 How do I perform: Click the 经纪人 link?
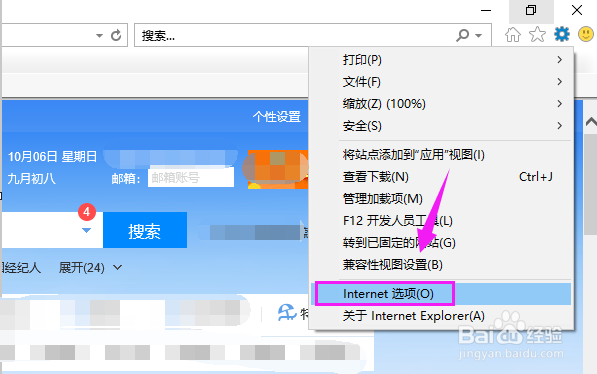coord(22,268)
